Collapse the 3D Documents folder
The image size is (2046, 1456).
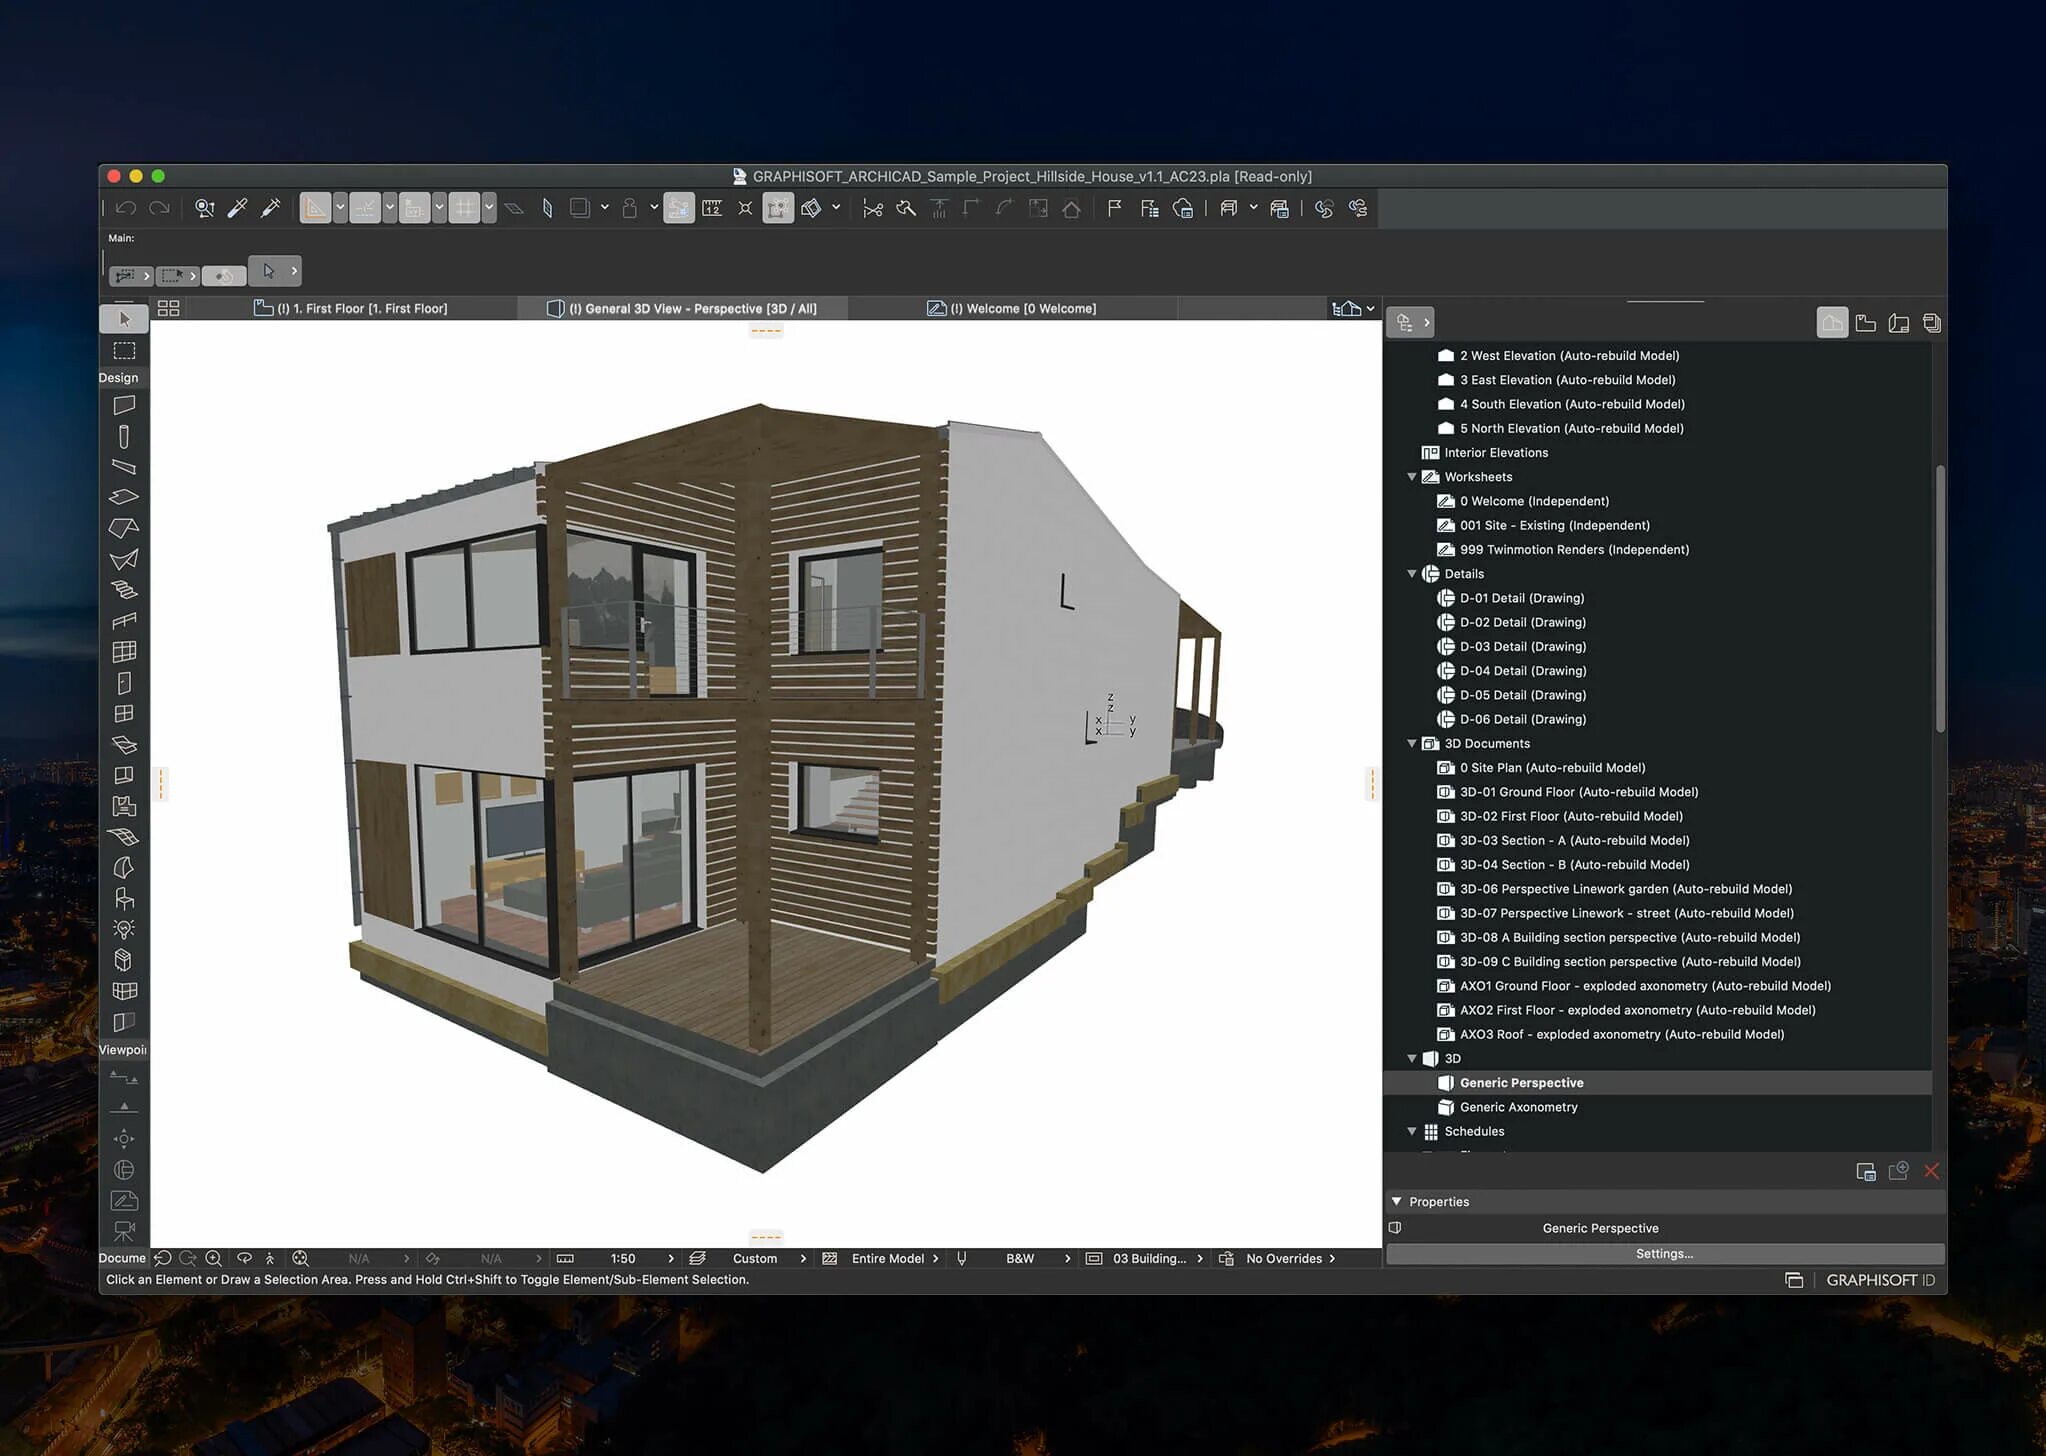click(1411, 743)
